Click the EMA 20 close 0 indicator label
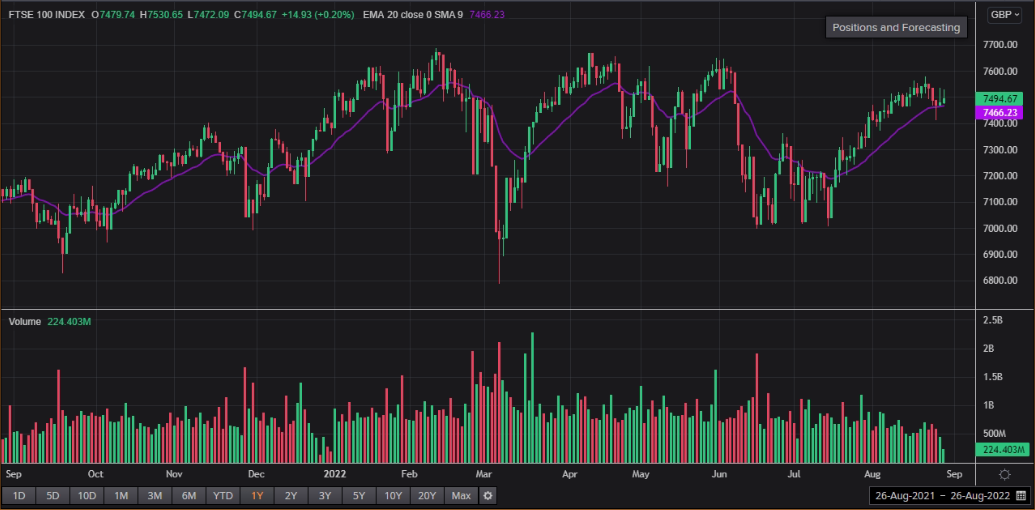Screen dimensions: 1035x510 coord(398,15)
